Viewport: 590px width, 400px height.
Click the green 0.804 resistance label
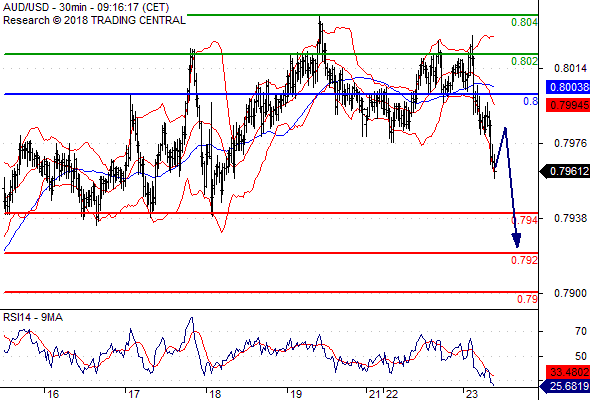pyautogui.click(x=524, y=22)
